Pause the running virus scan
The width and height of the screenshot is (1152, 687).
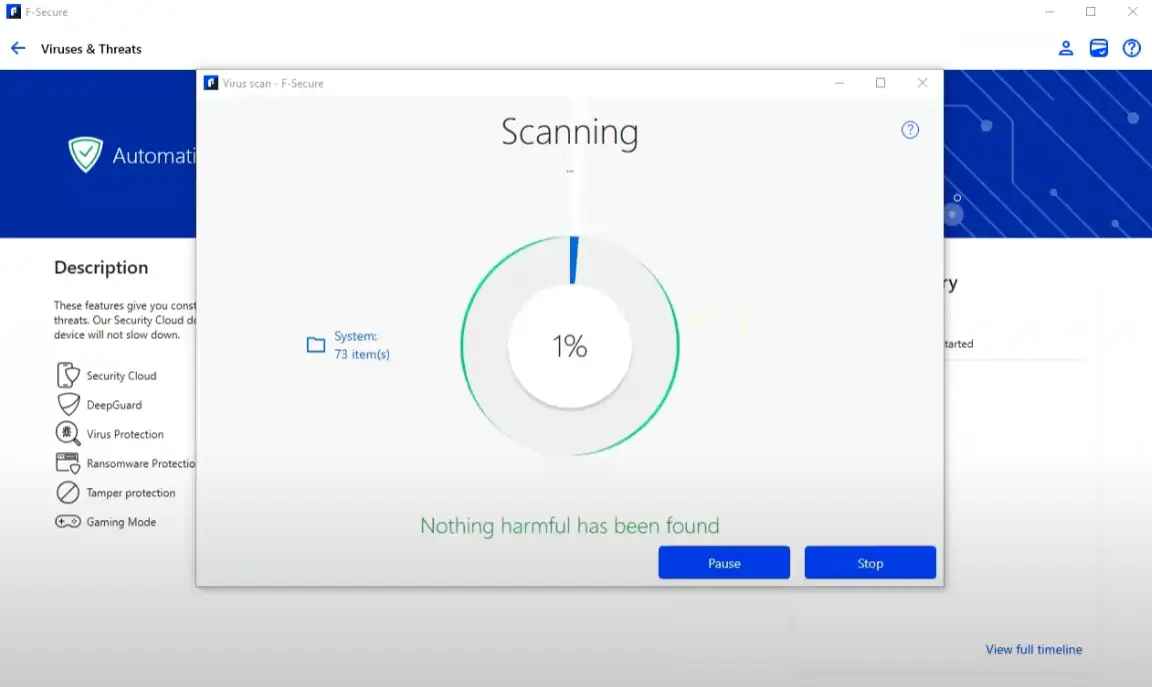(x=724, y=563)
